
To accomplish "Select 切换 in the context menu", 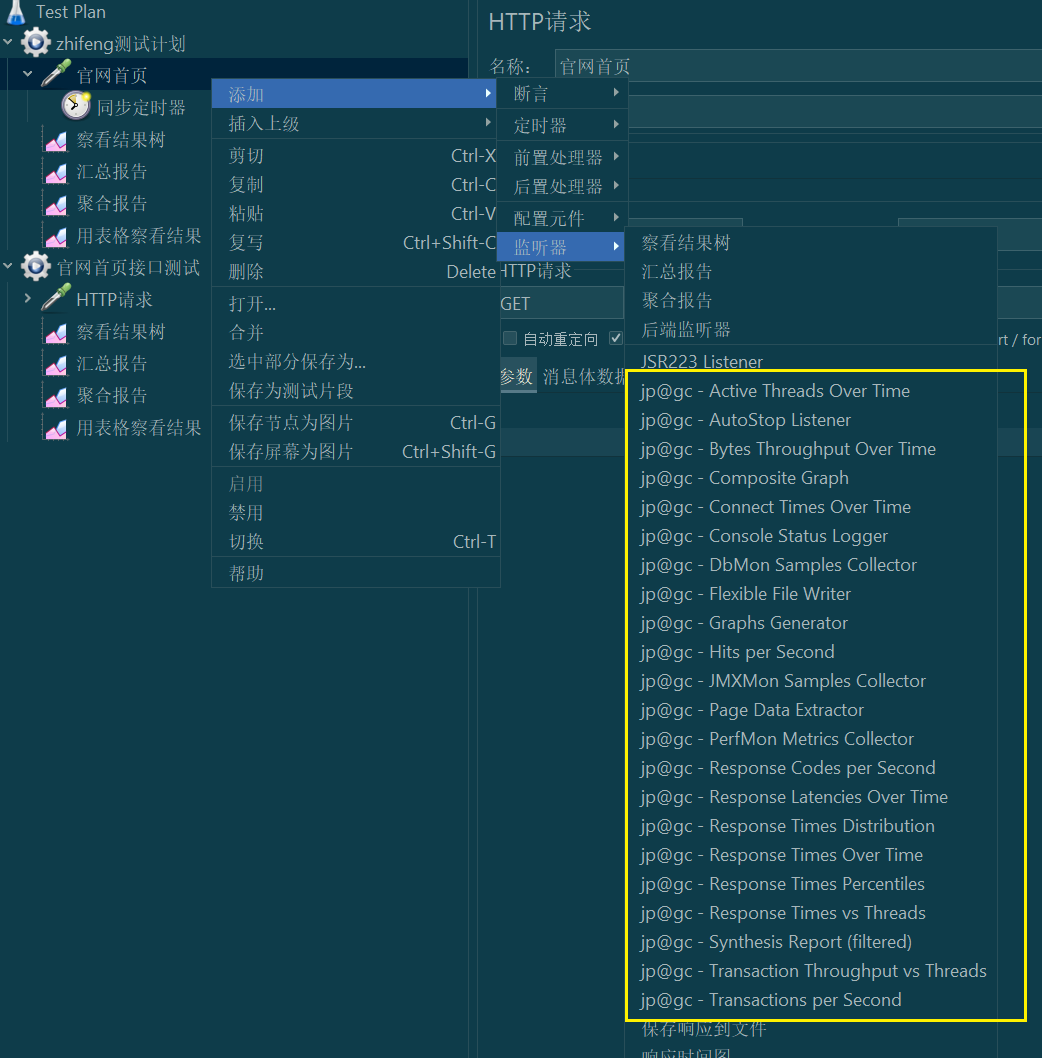I will coord(356,542).
